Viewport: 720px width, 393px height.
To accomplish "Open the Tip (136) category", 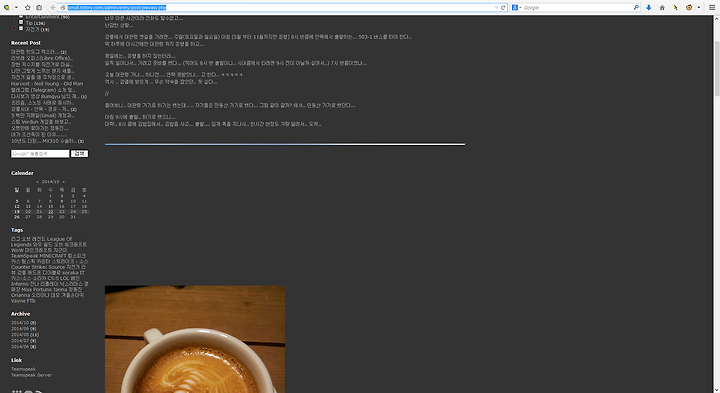I will click(x=35, y=23).
